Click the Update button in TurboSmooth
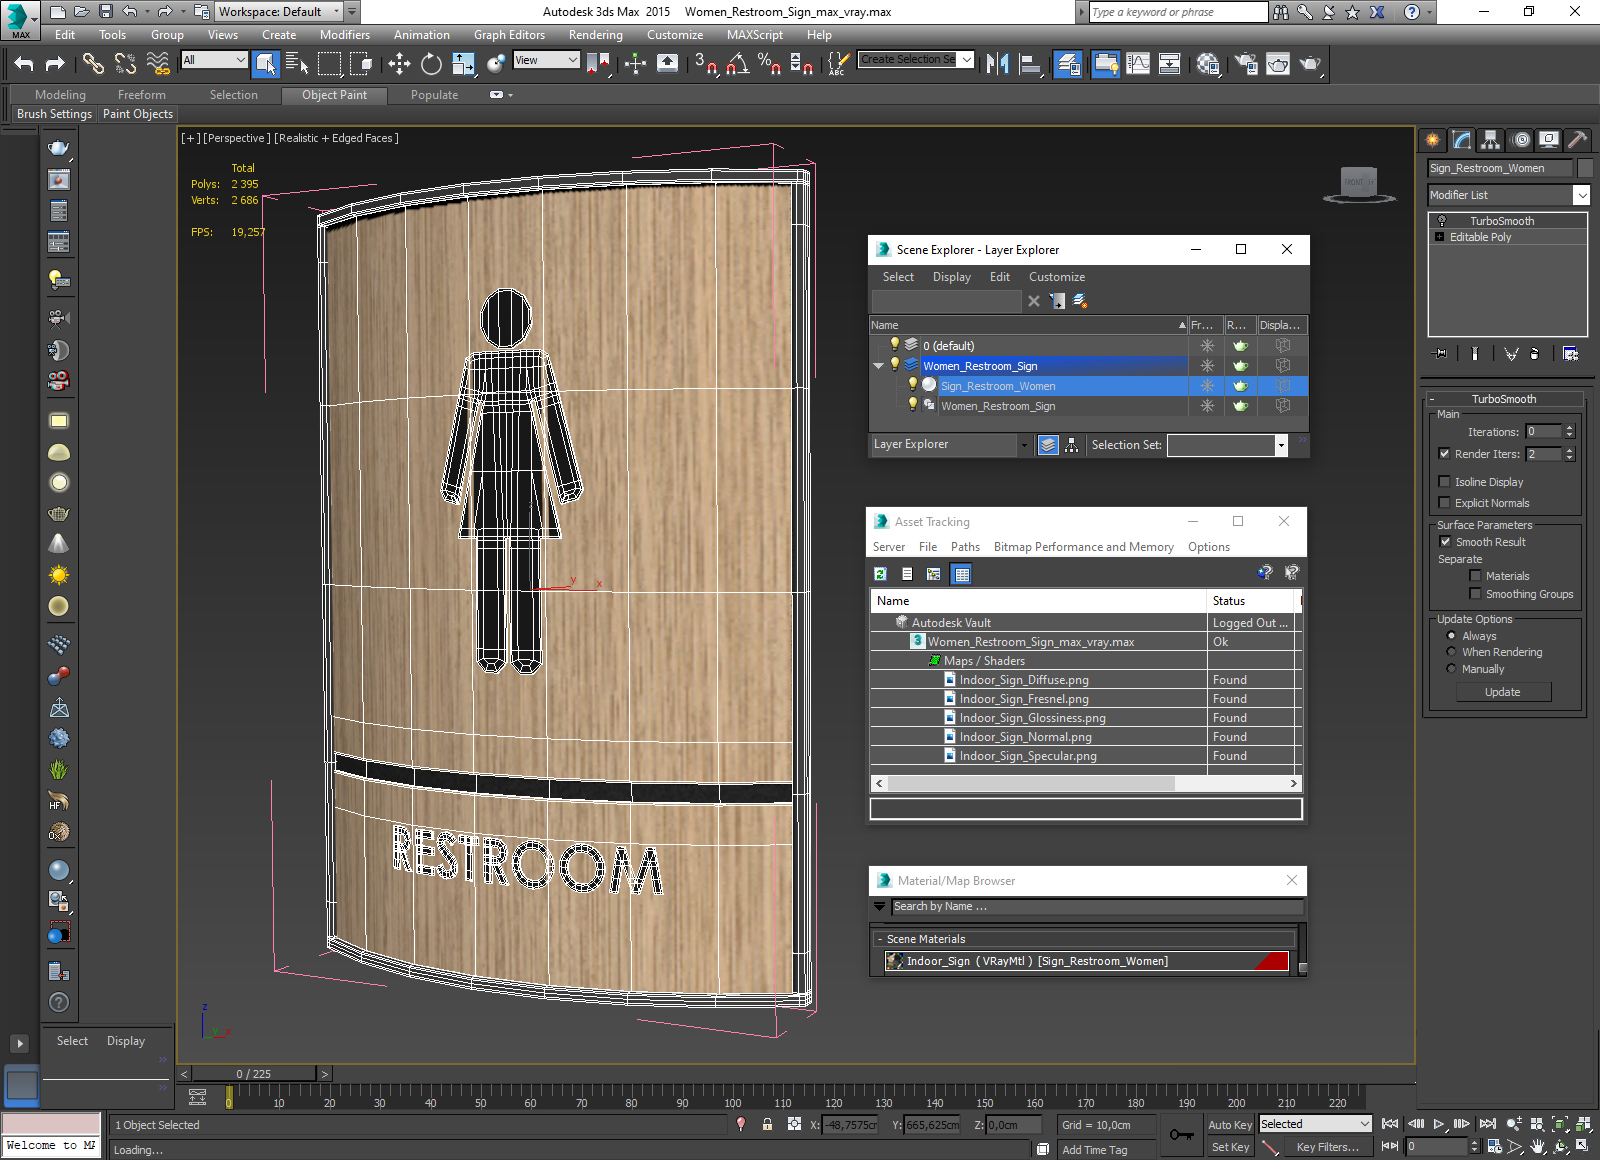Screen dimensions: 1600x1160 pyautogui.click(x=1502, y=692)
